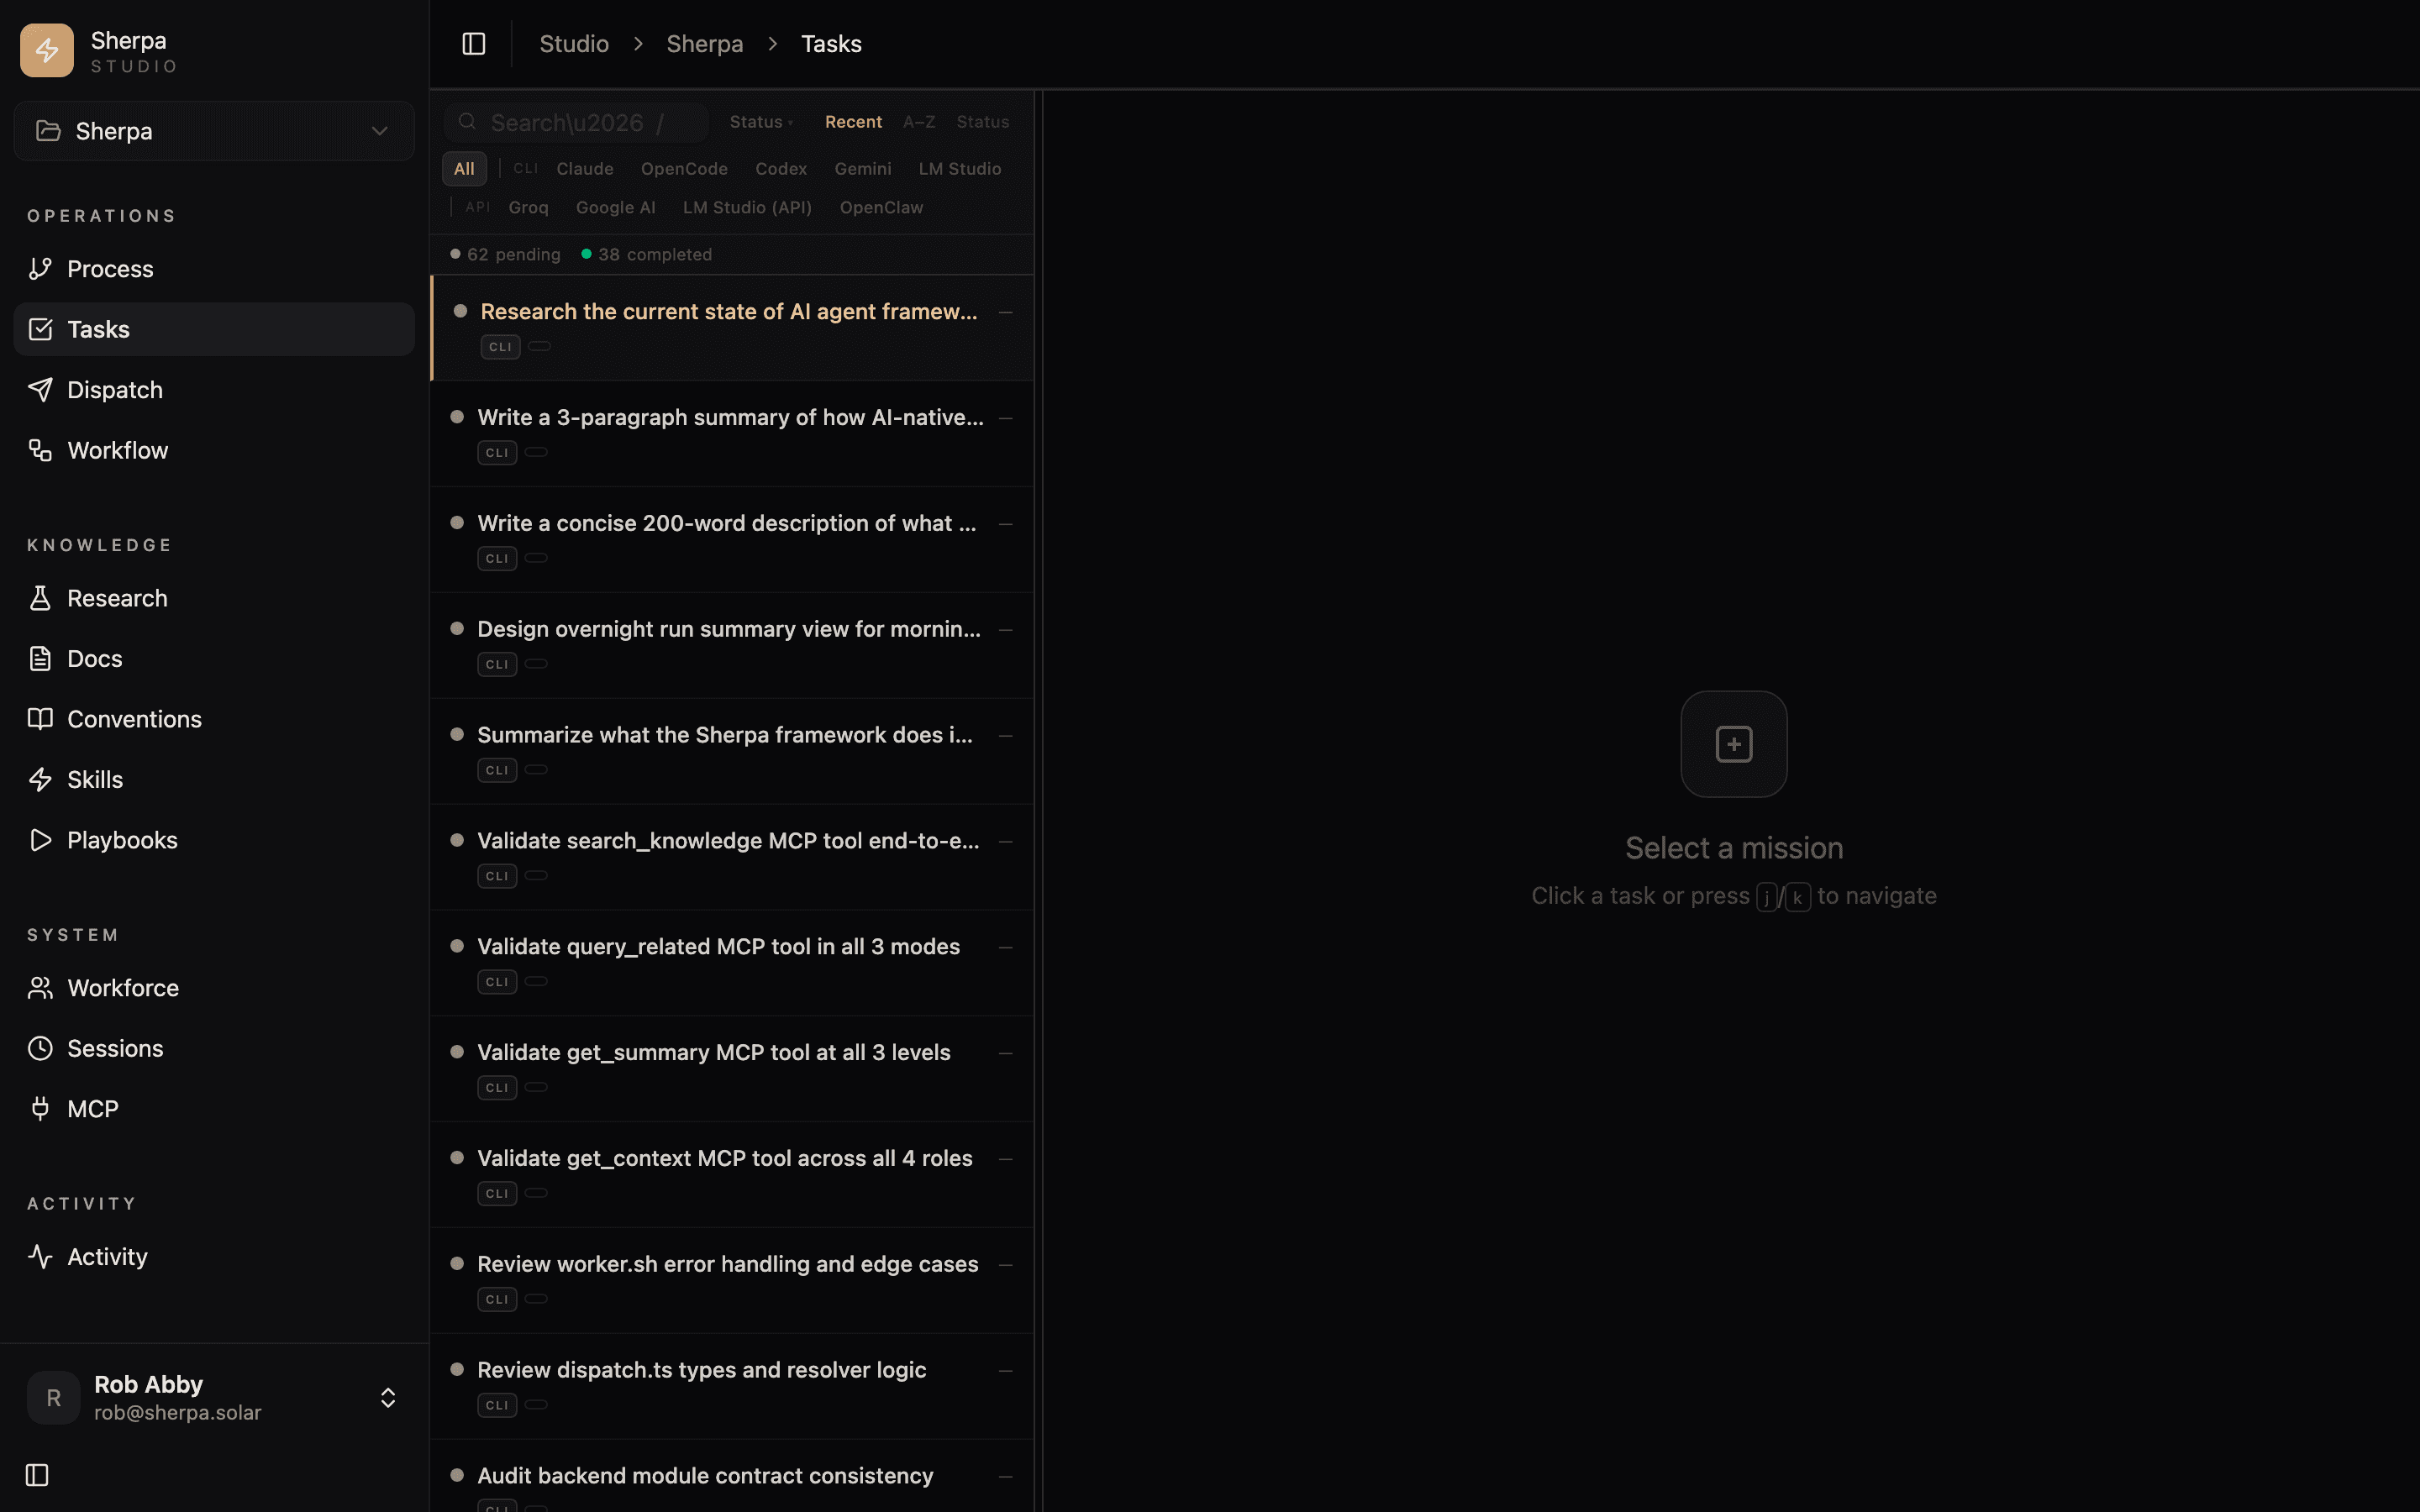Open task Research the current state of AI agent
The width and height of the screenshot is (2420, 1512).
pyautogui.click(x=732, y=328)
